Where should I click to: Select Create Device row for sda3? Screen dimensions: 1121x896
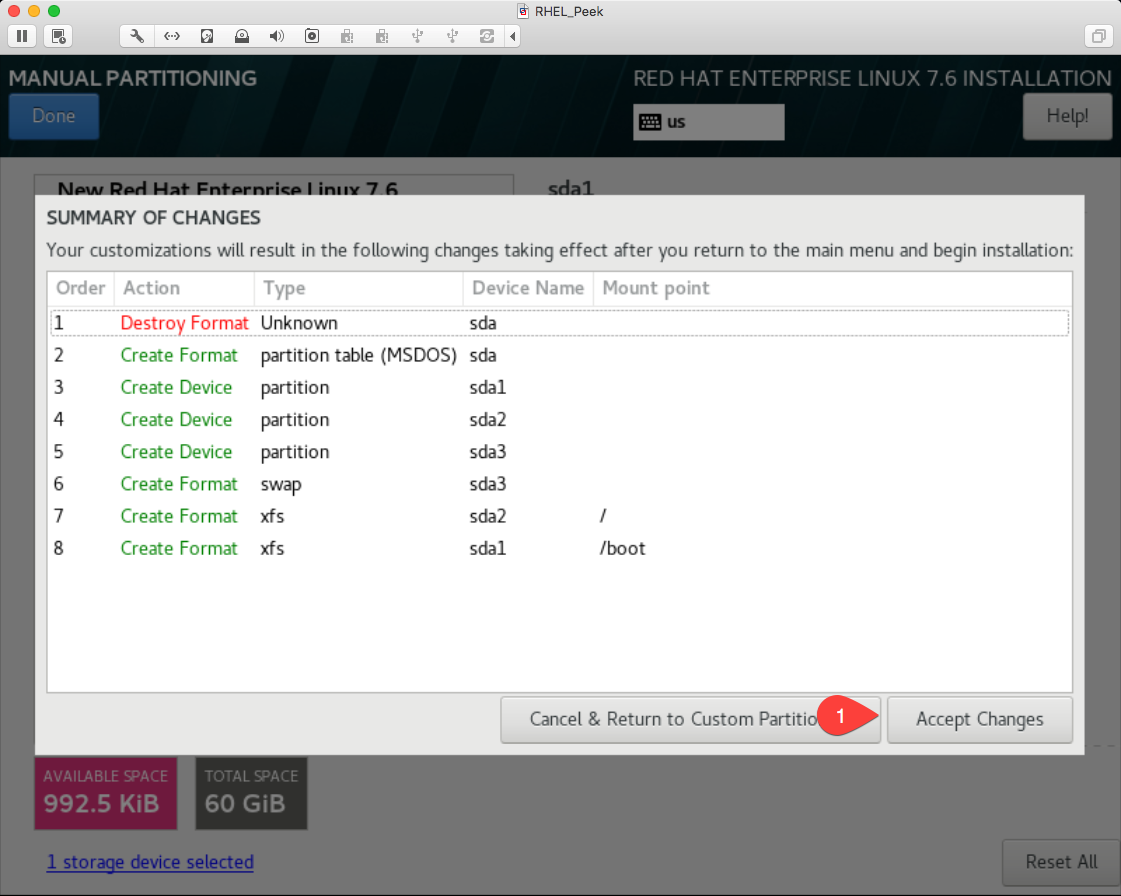(x=560, y=452)
